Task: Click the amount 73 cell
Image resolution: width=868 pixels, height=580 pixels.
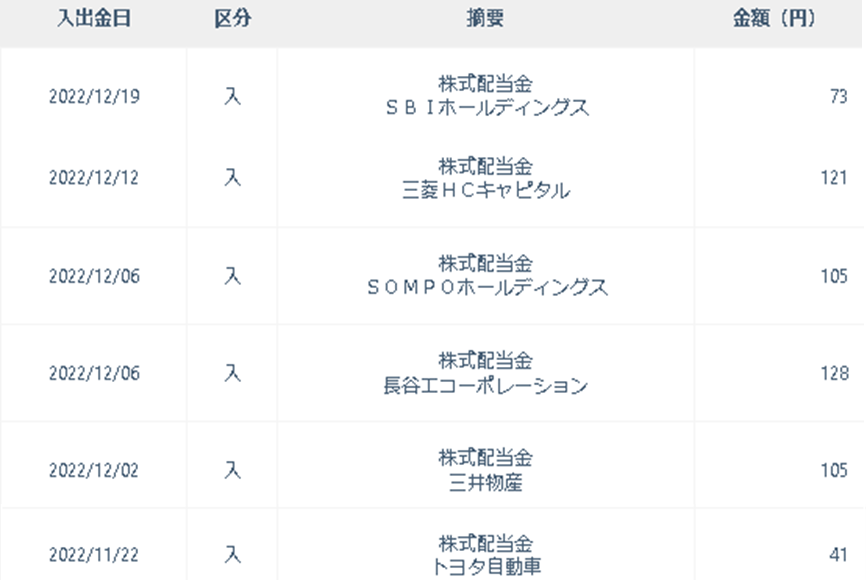Action: 838,97
